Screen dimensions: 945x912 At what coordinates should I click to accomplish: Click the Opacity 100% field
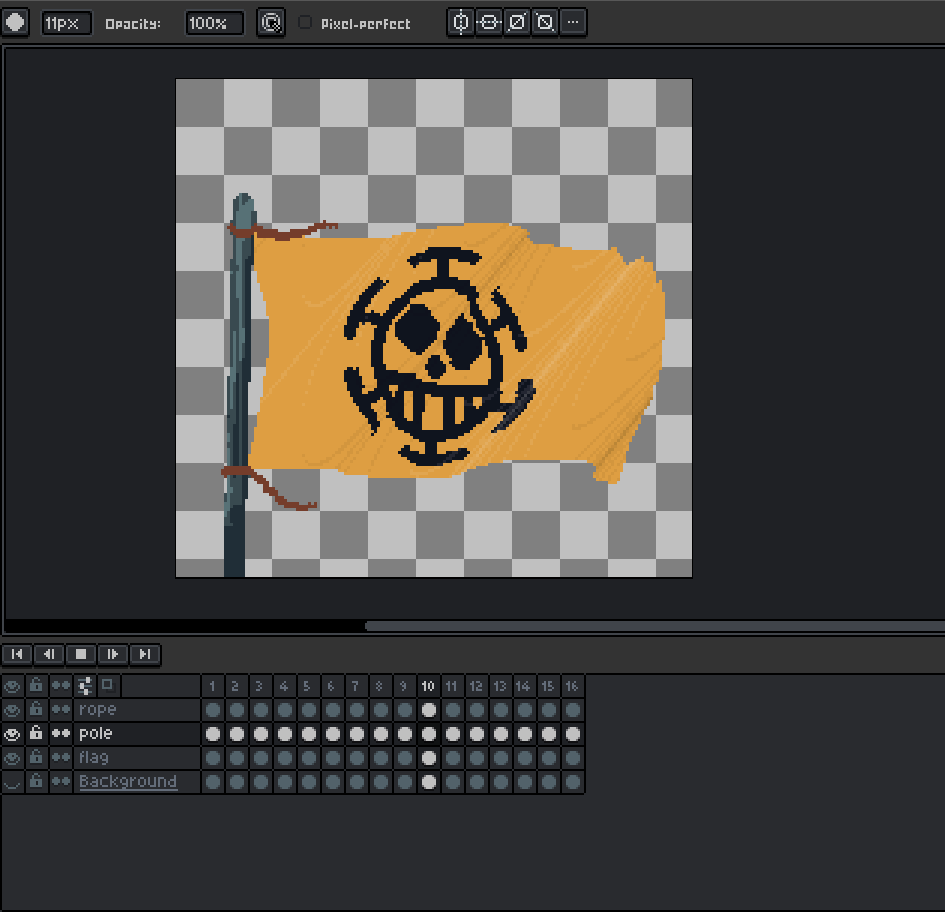coord(215,24)
